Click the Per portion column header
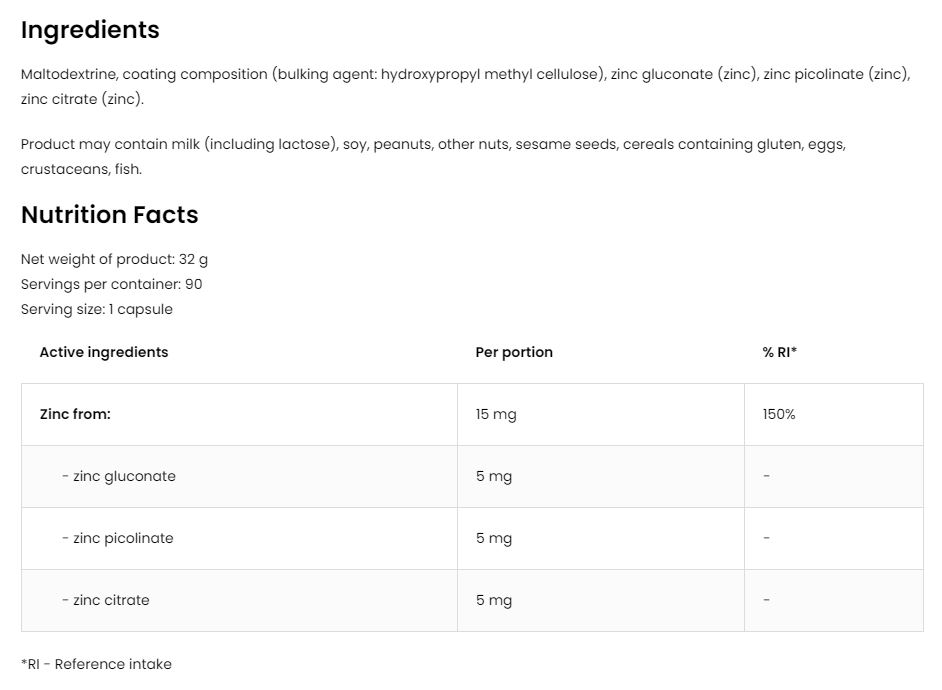Screen dimensions: 942x690 coord(514,352)
